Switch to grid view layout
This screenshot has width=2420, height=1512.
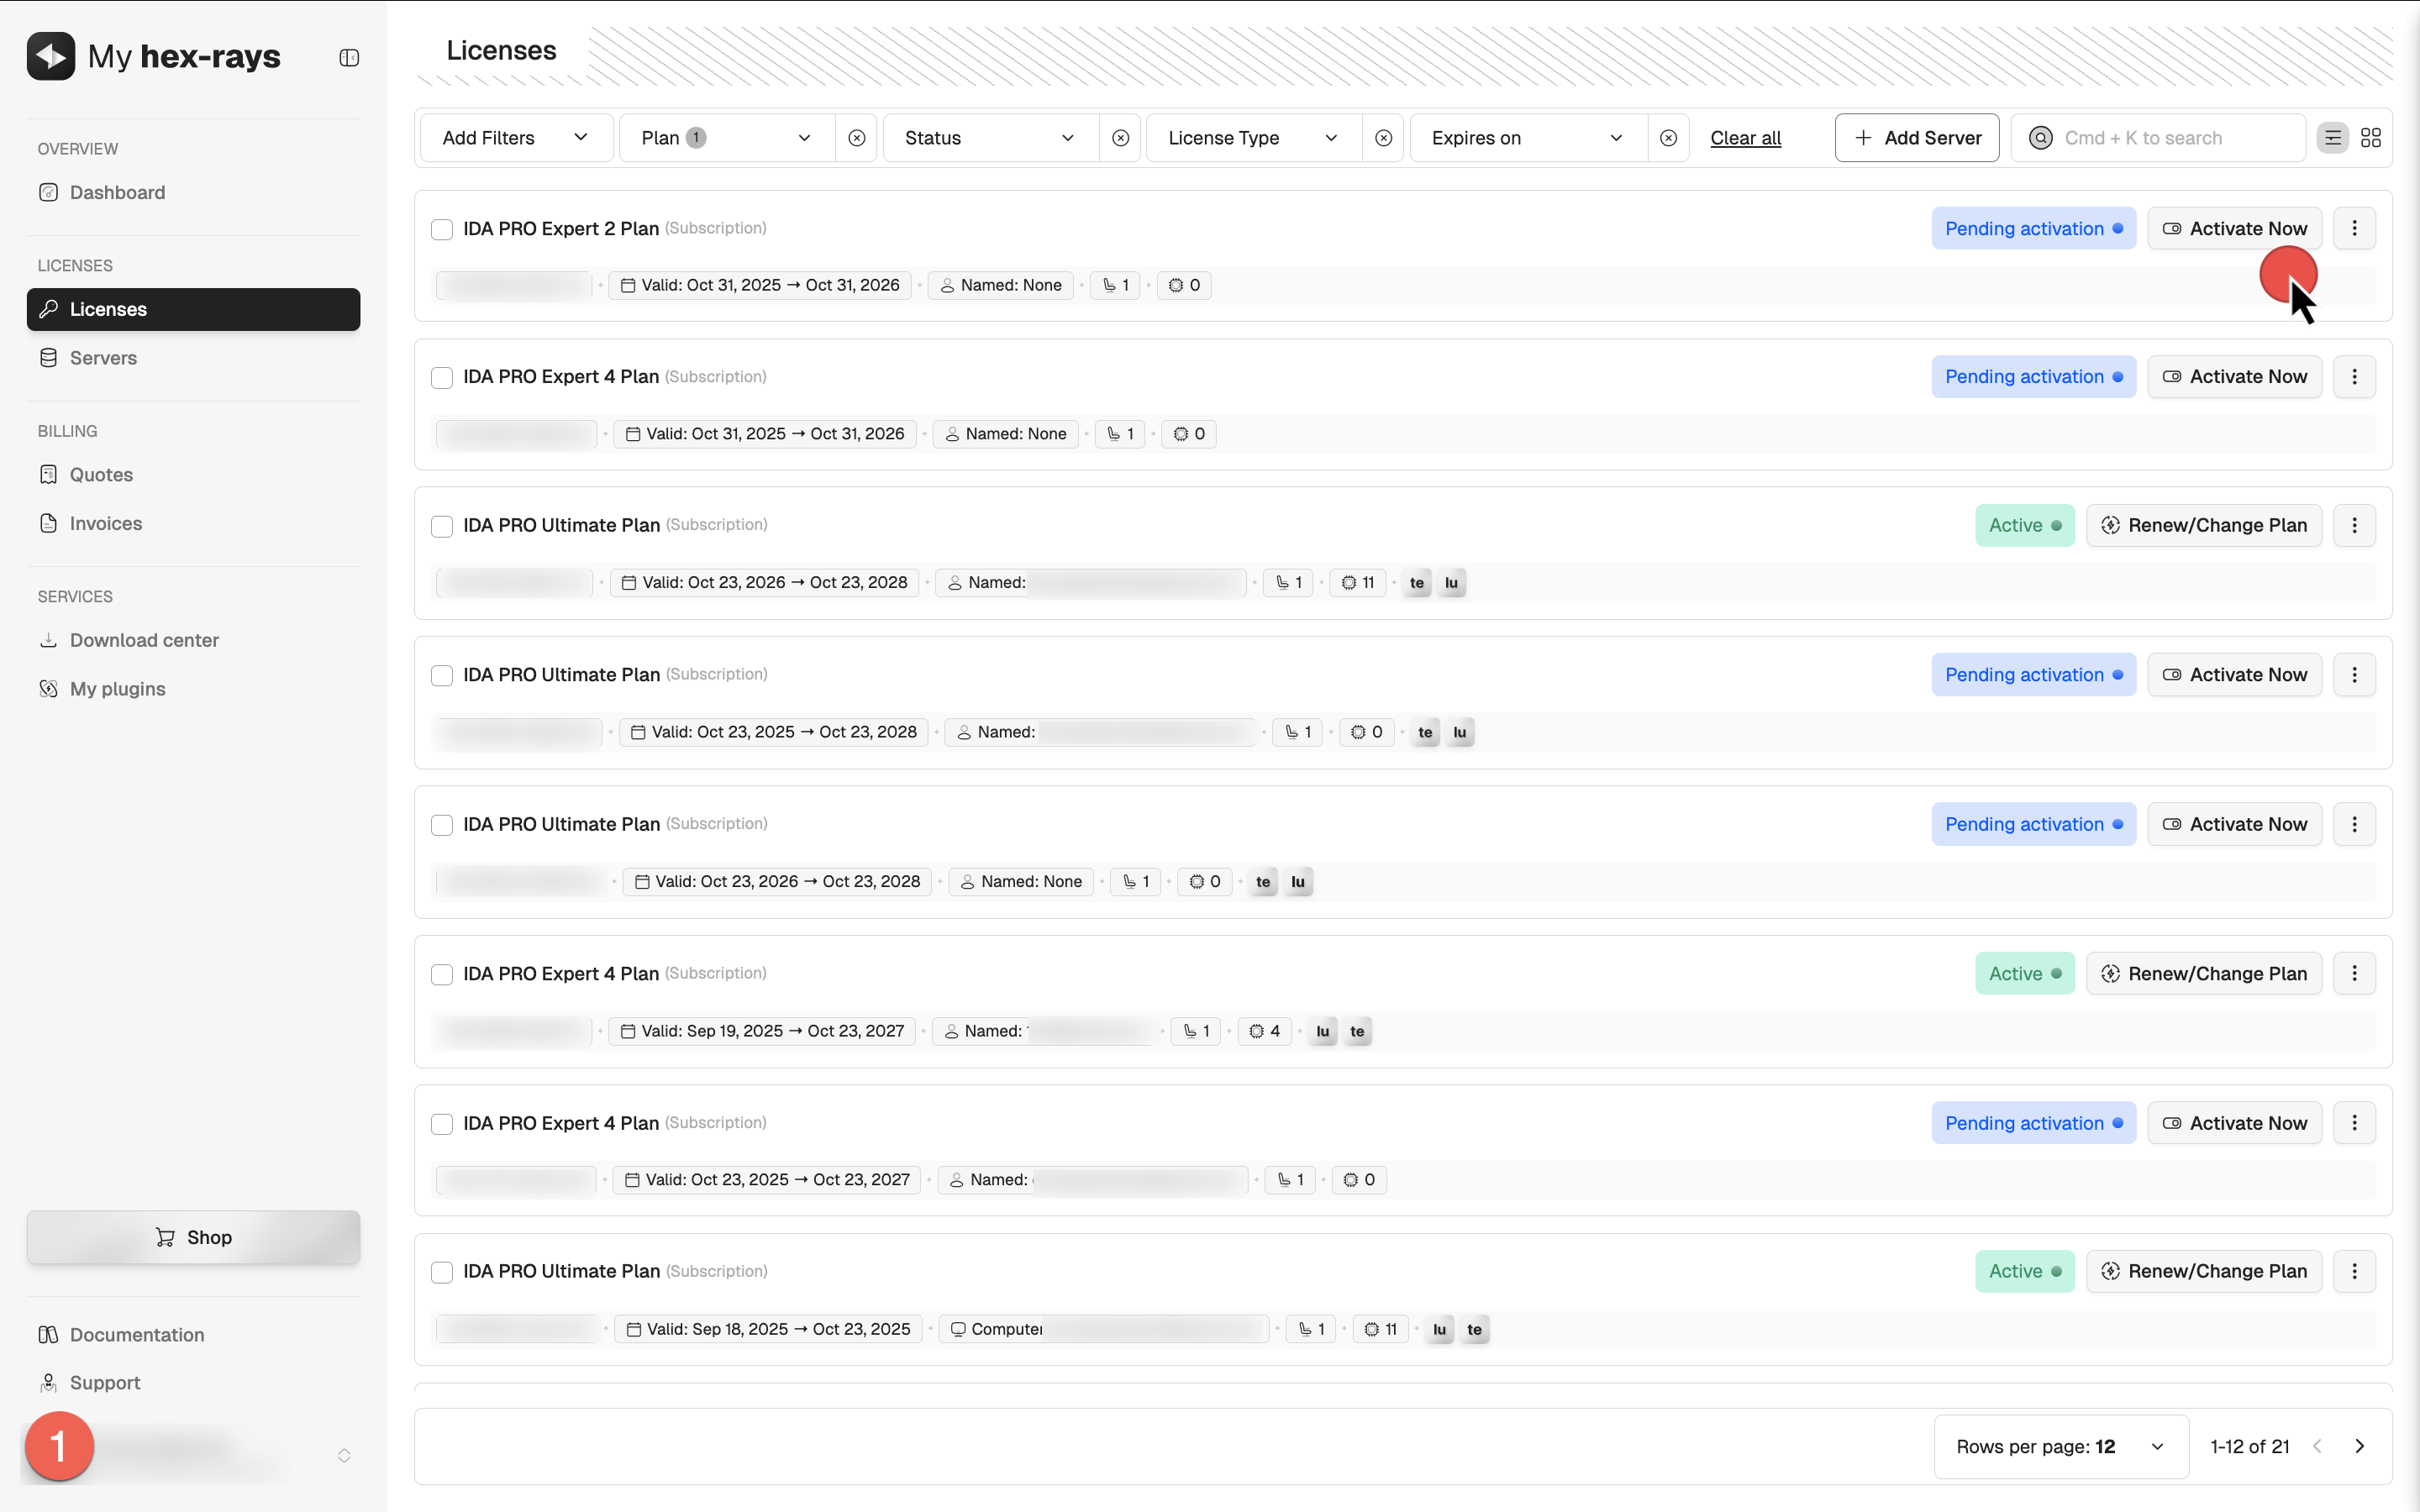(x=2370, y=138)
